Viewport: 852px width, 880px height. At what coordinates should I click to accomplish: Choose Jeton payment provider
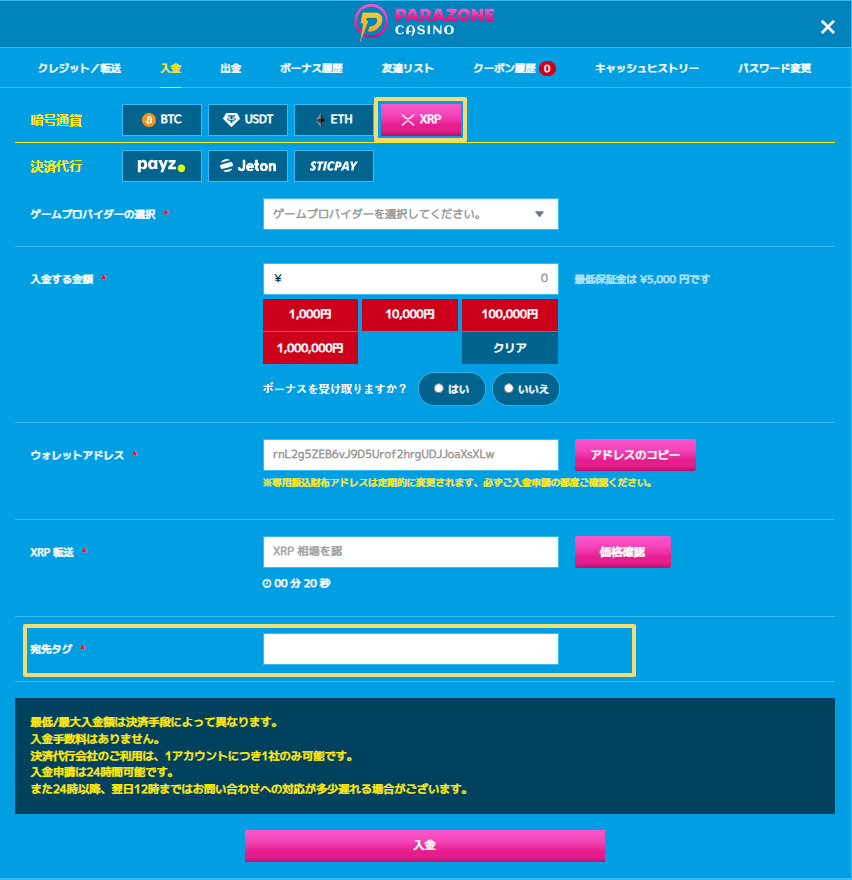pos(248,166)
